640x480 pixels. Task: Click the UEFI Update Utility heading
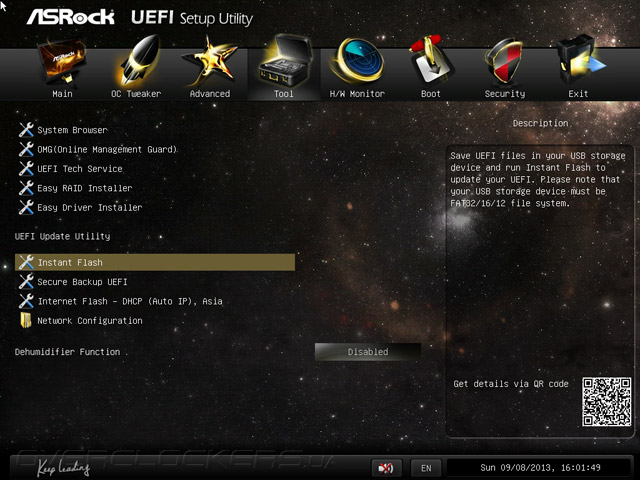point(62,236)
